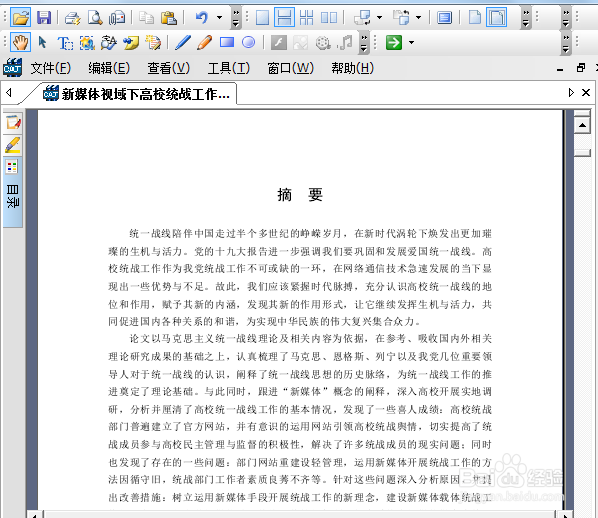Switch to facing pages layout
The height and width of the screenshot is (518, 598).
click(329, 18)
